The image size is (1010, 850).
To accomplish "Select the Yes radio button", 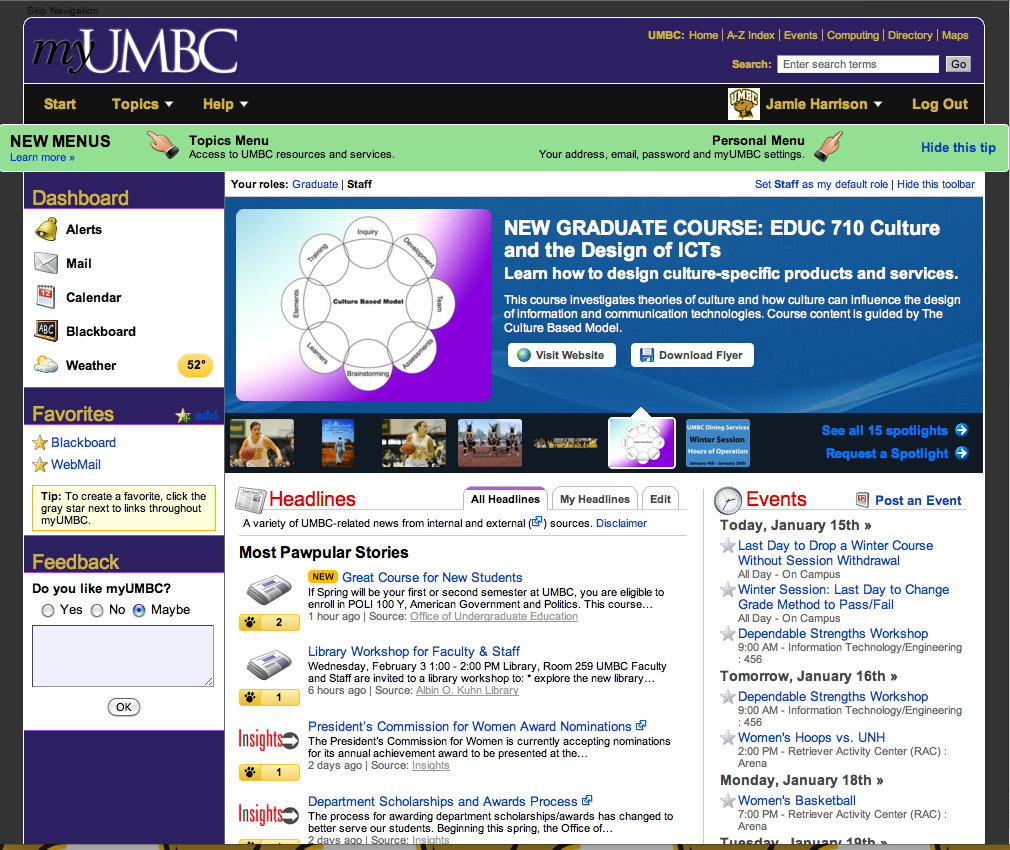I will point(47,610).
